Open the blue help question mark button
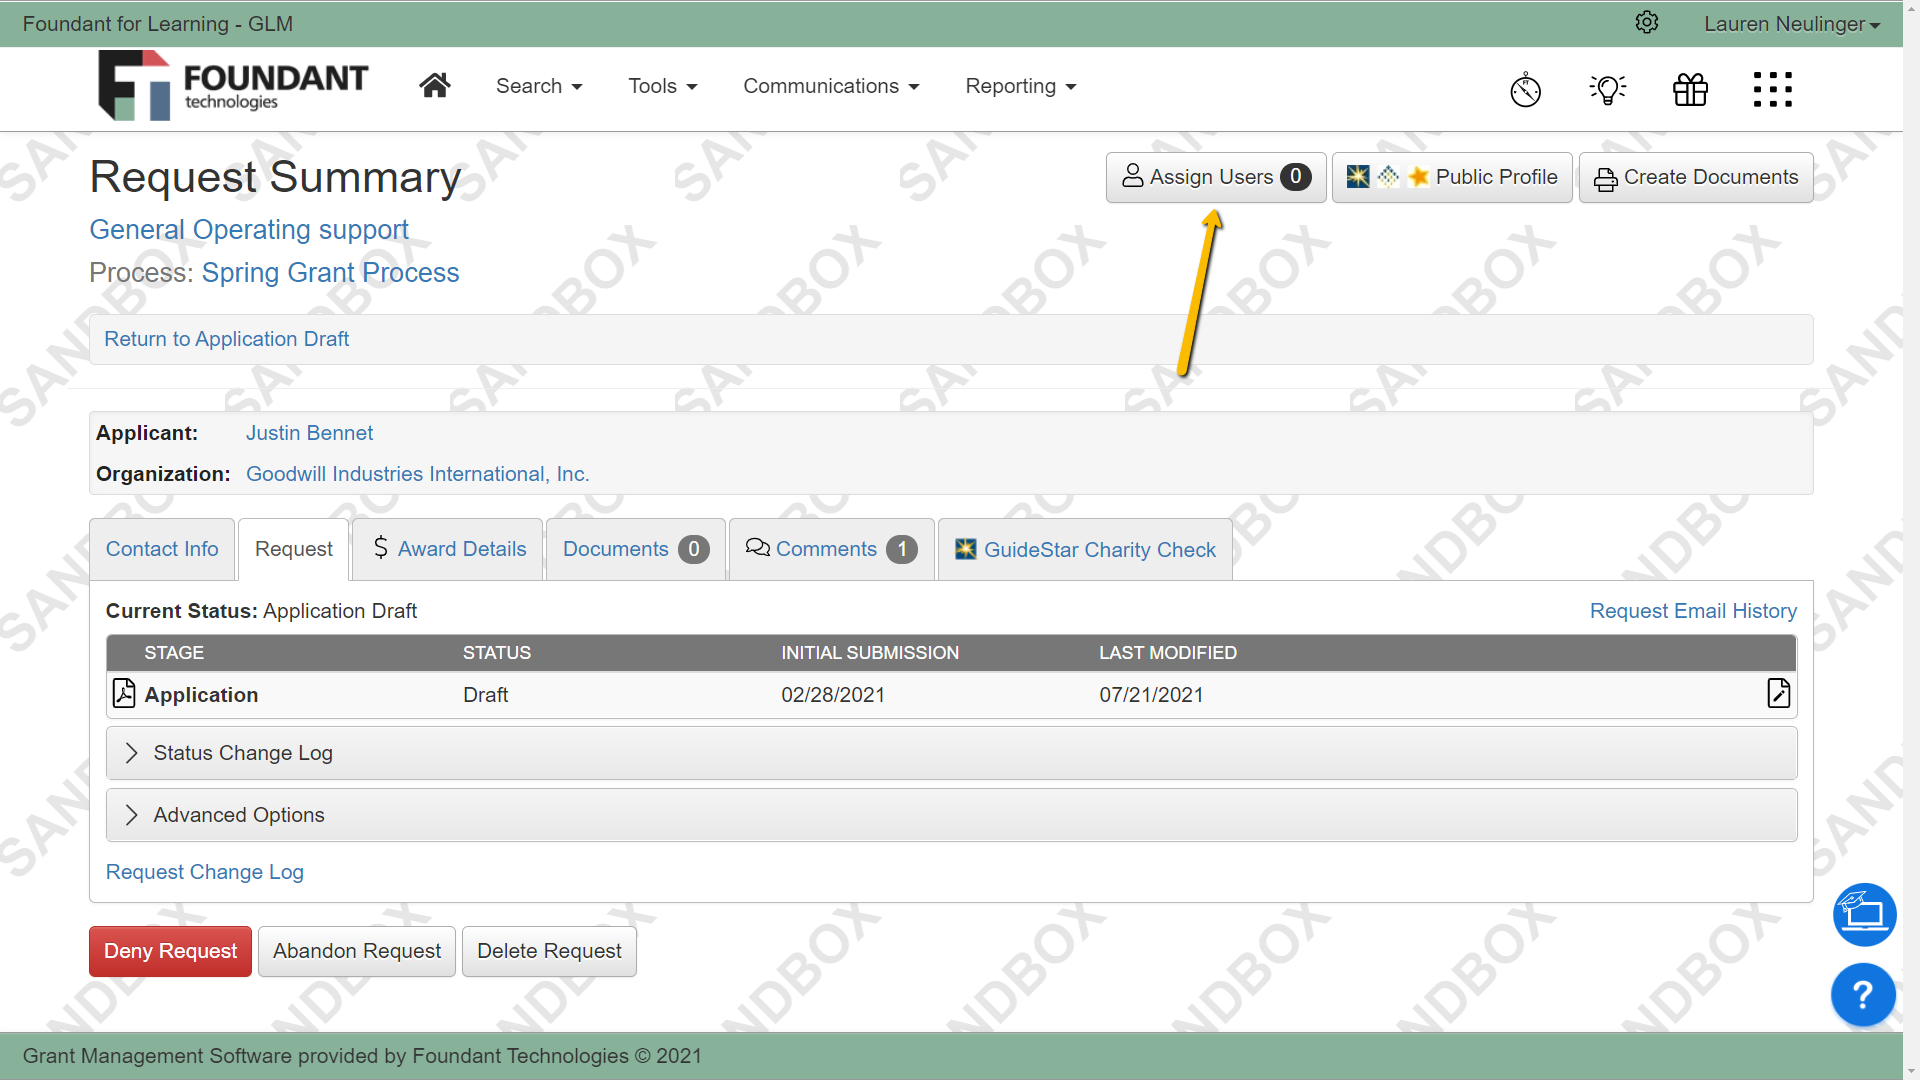Viewport: 1920px width, 1080px height. click(1864, 994)
